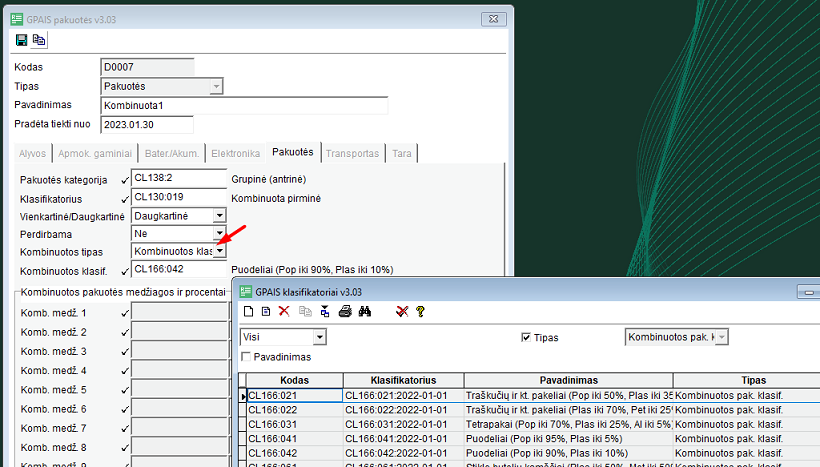Click cell Puodeliai (Pop iki 95%, Plas iki 5%)
The image size is (820, 467).
(568, 439)
